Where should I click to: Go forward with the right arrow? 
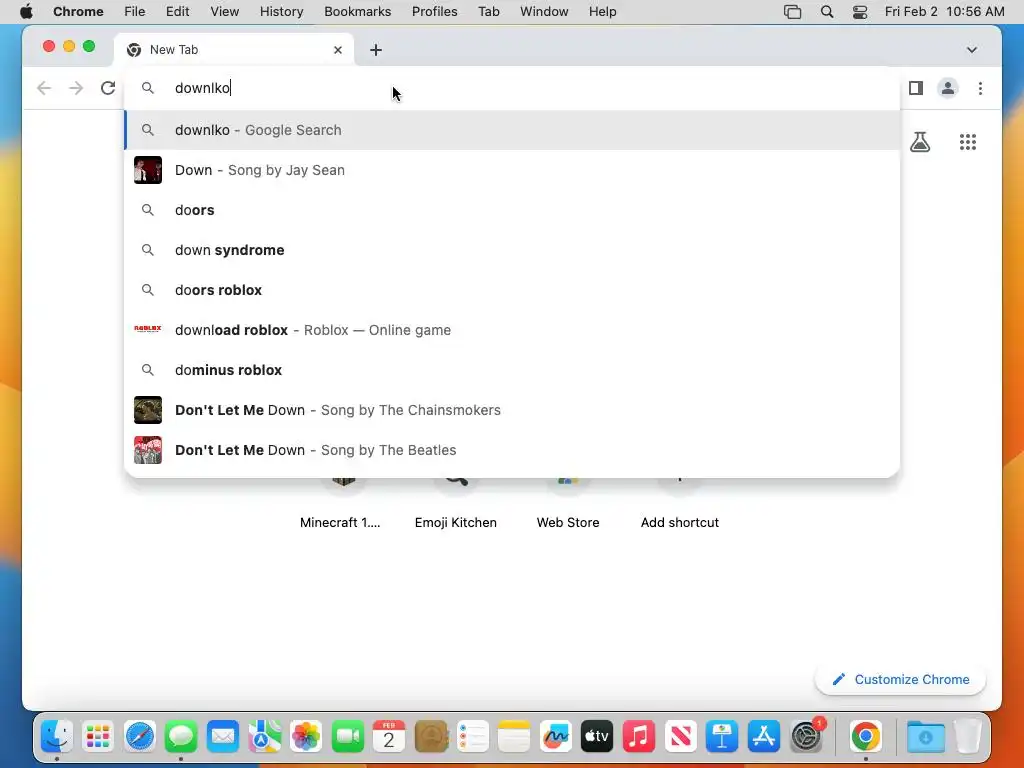point(76,88)
